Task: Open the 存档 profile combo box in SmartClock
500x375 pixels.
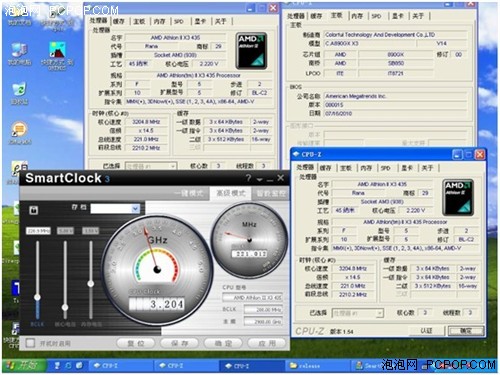Action: [x=115, y=209]
